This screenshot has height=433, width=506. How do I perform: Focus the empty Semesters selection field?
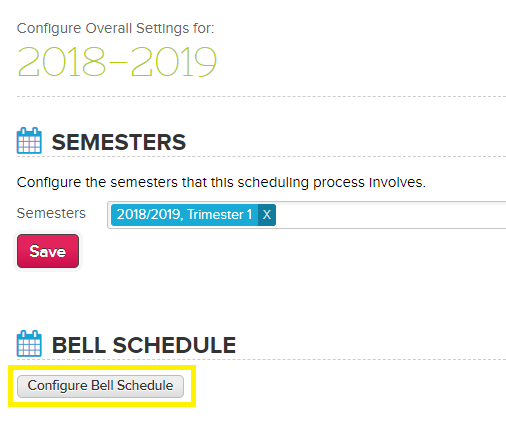[390, 215]
